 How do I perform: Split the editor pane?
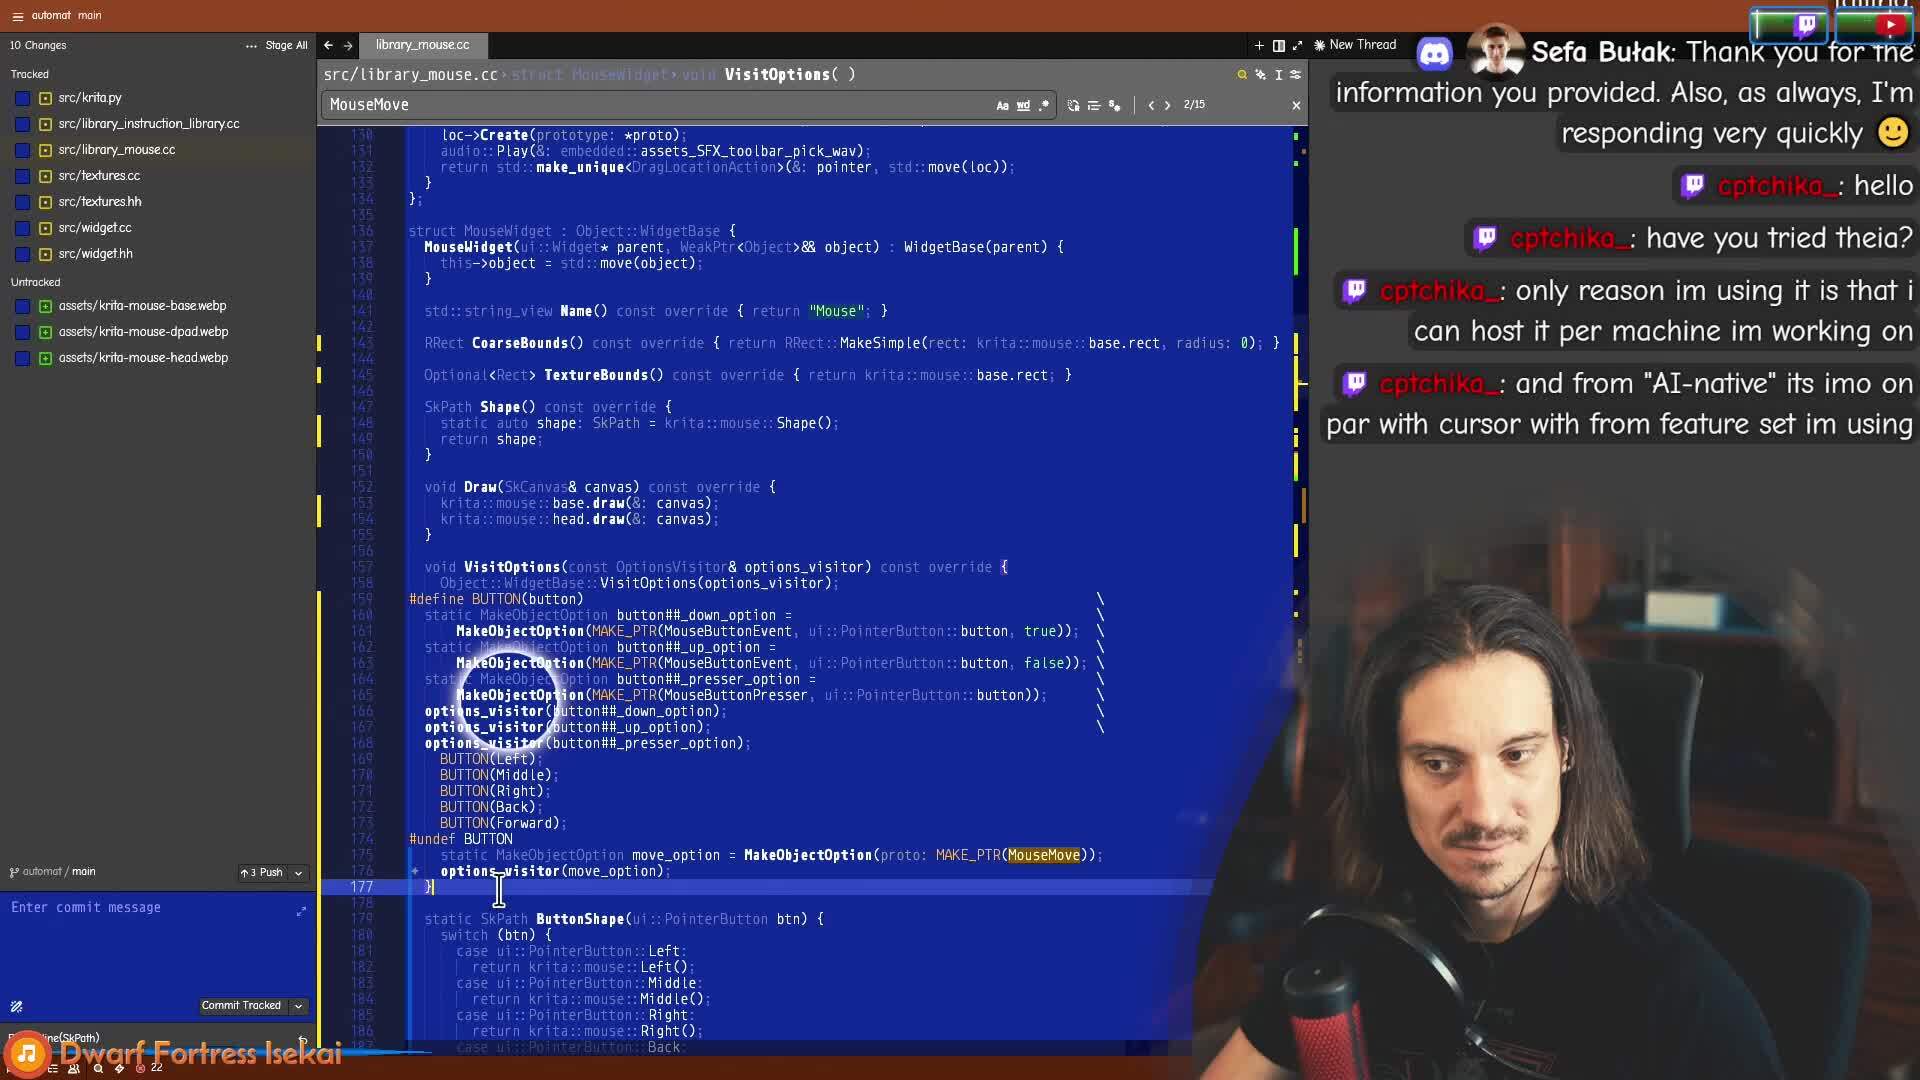[x=1278, y=45]
